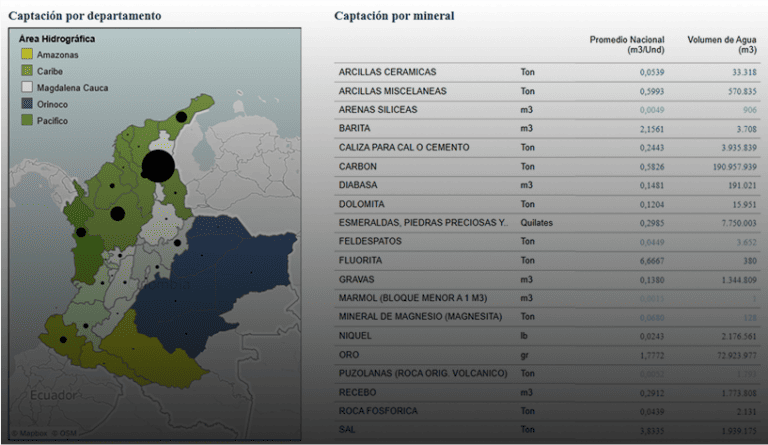Click the largest black bubble on map
This screenshot has height=445, width=768.
[158, 167]
